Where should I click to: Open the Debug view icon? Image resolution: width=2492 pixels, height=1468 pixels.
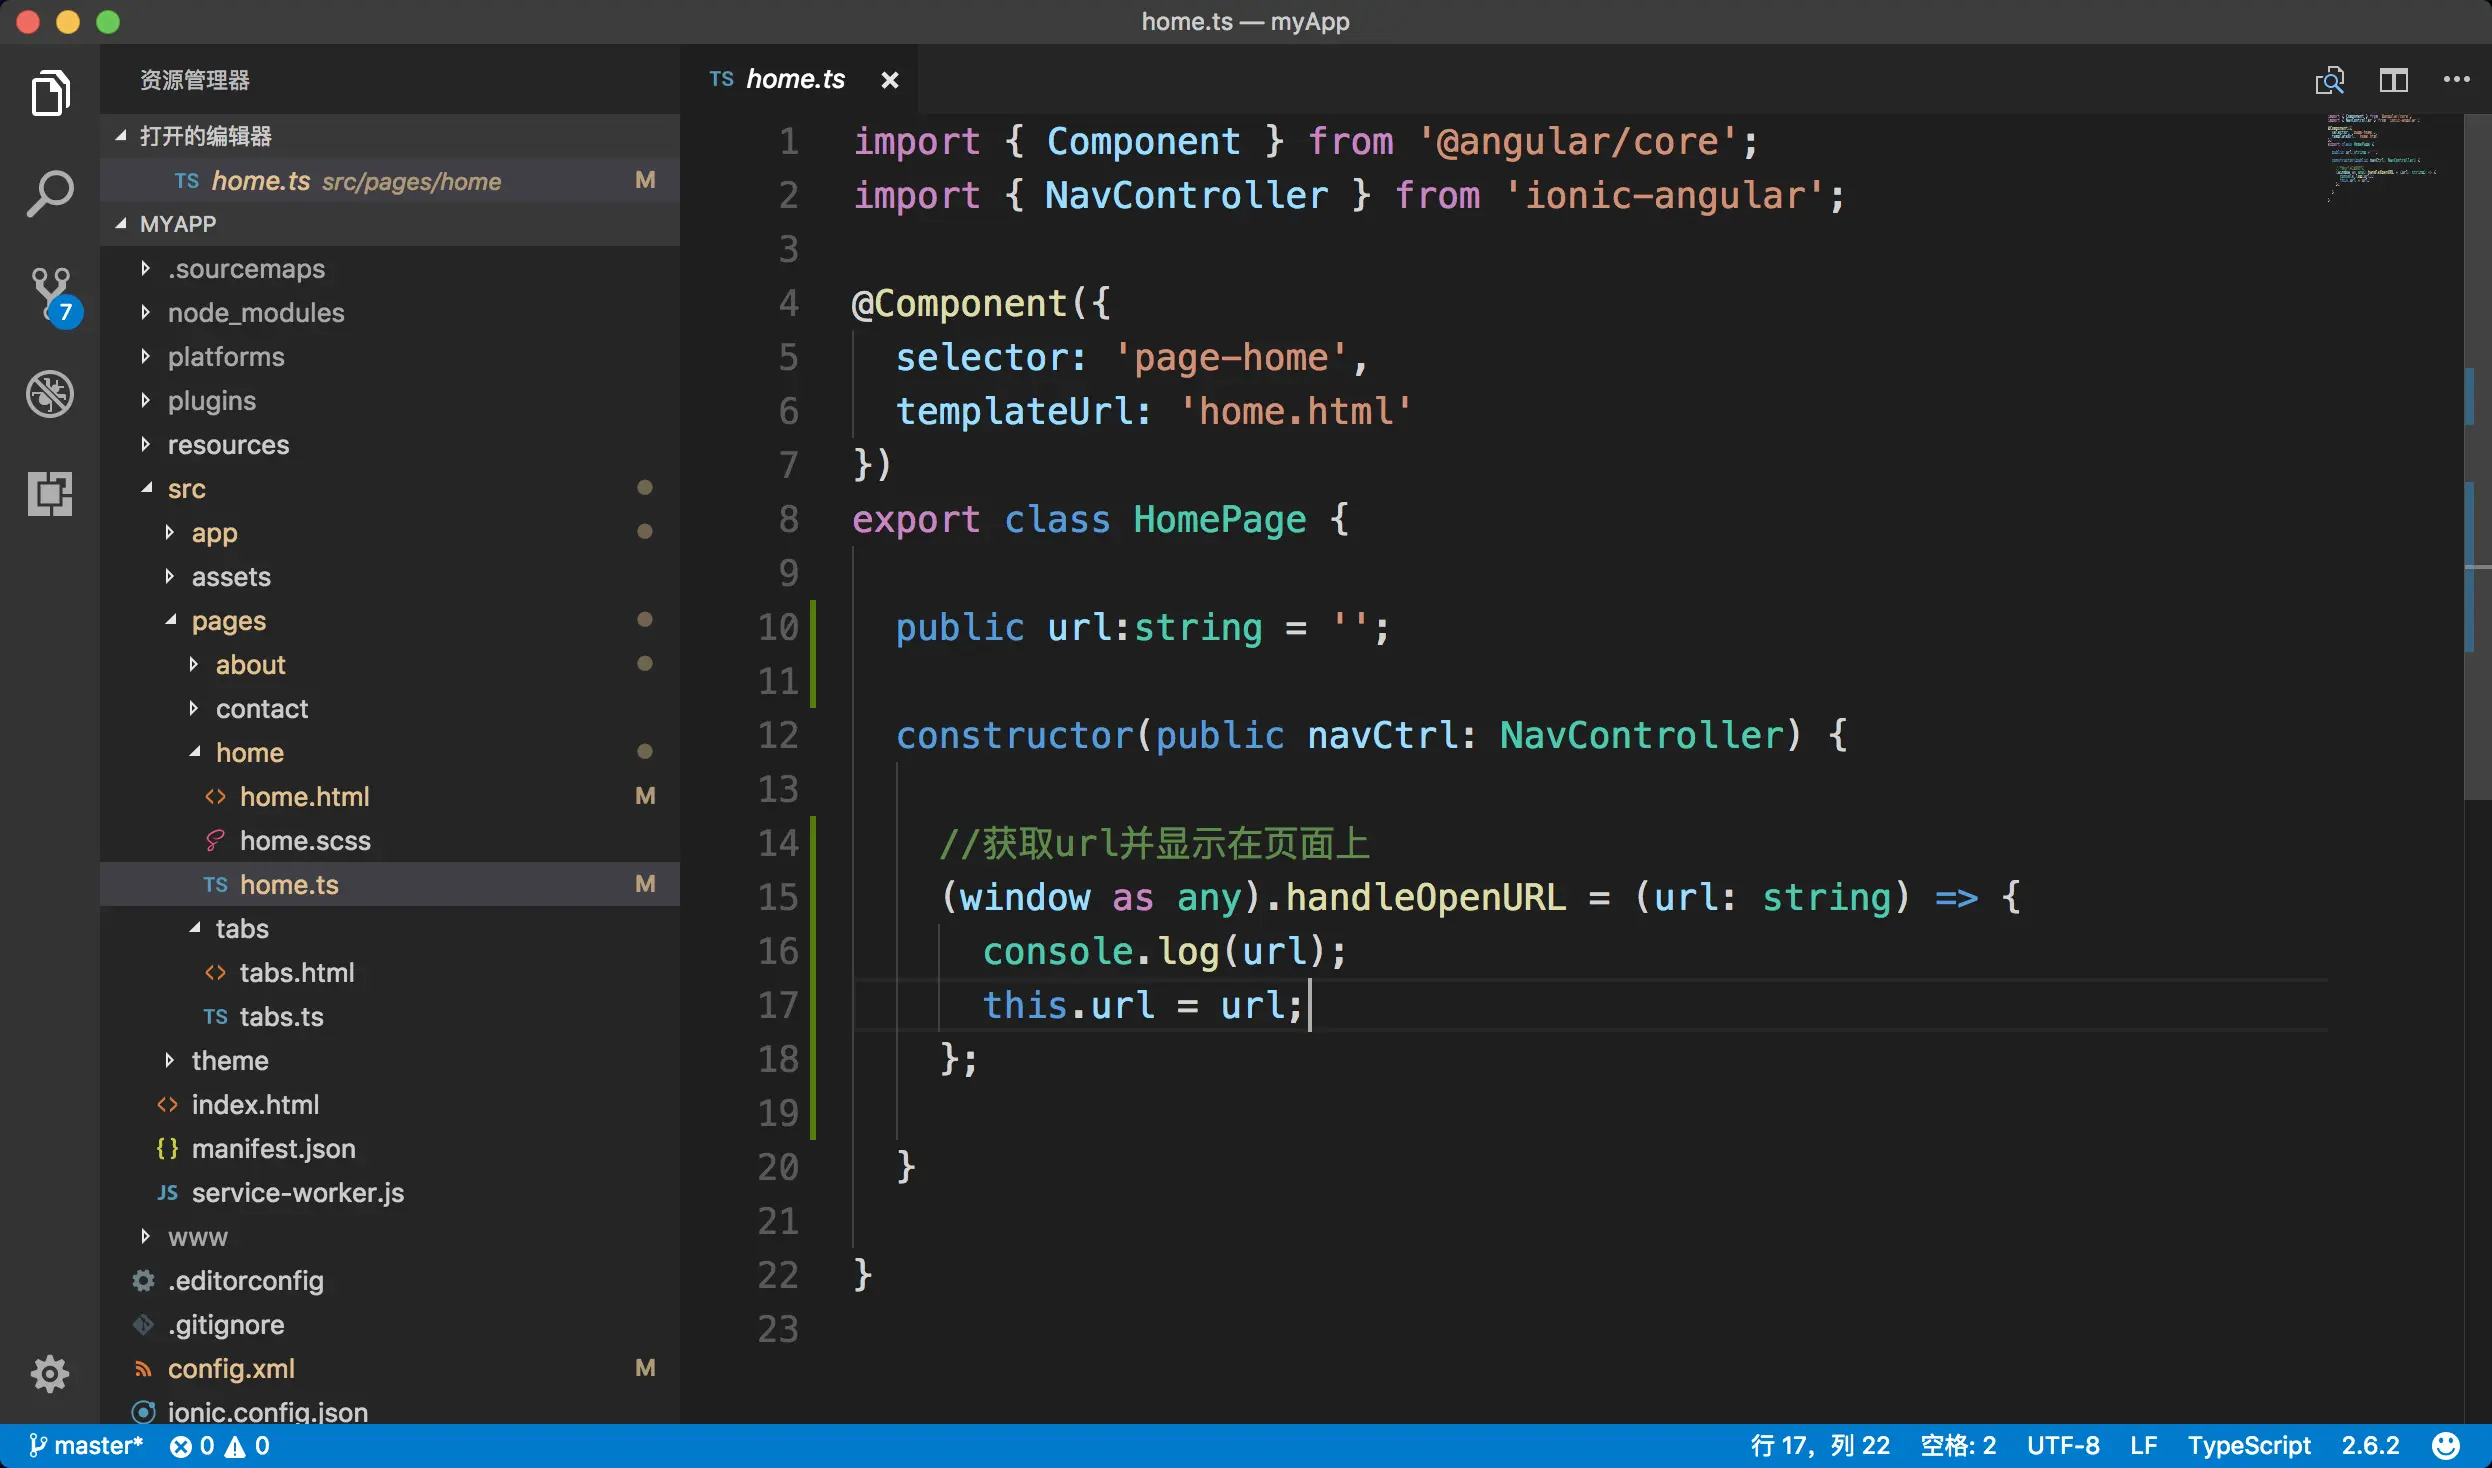pos(50,393)
